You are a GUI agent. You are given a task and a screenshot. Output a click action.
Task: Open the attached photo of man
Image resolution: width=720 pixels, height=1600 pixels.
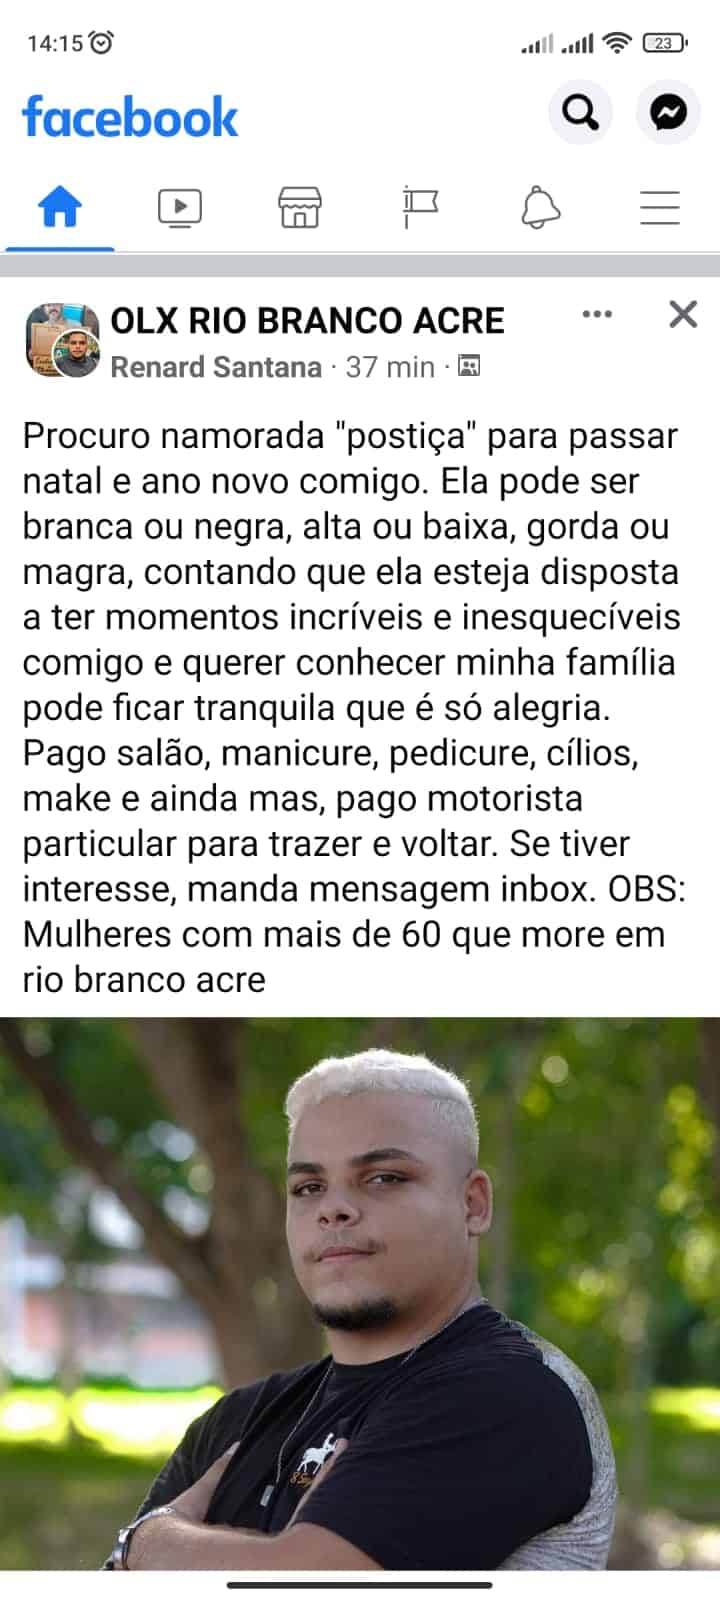360,1293
